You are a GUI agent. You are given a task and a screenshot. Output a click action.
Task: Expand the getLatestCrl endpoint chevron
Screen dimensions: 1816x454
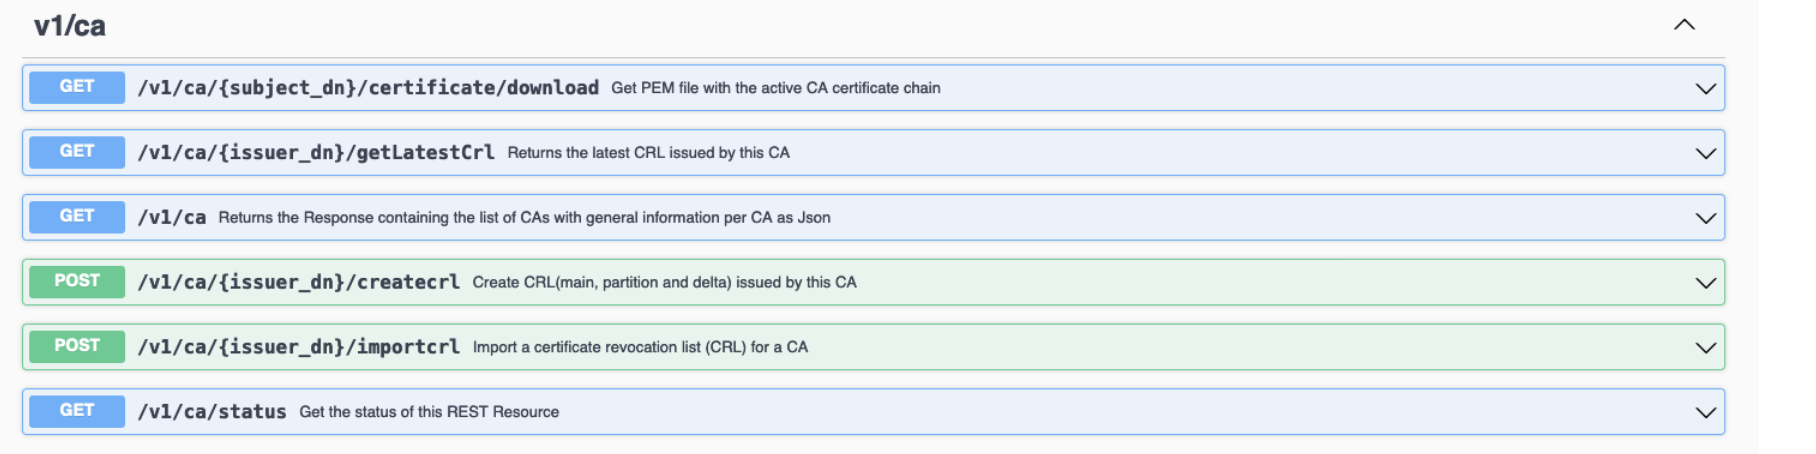coord(1705,154)
